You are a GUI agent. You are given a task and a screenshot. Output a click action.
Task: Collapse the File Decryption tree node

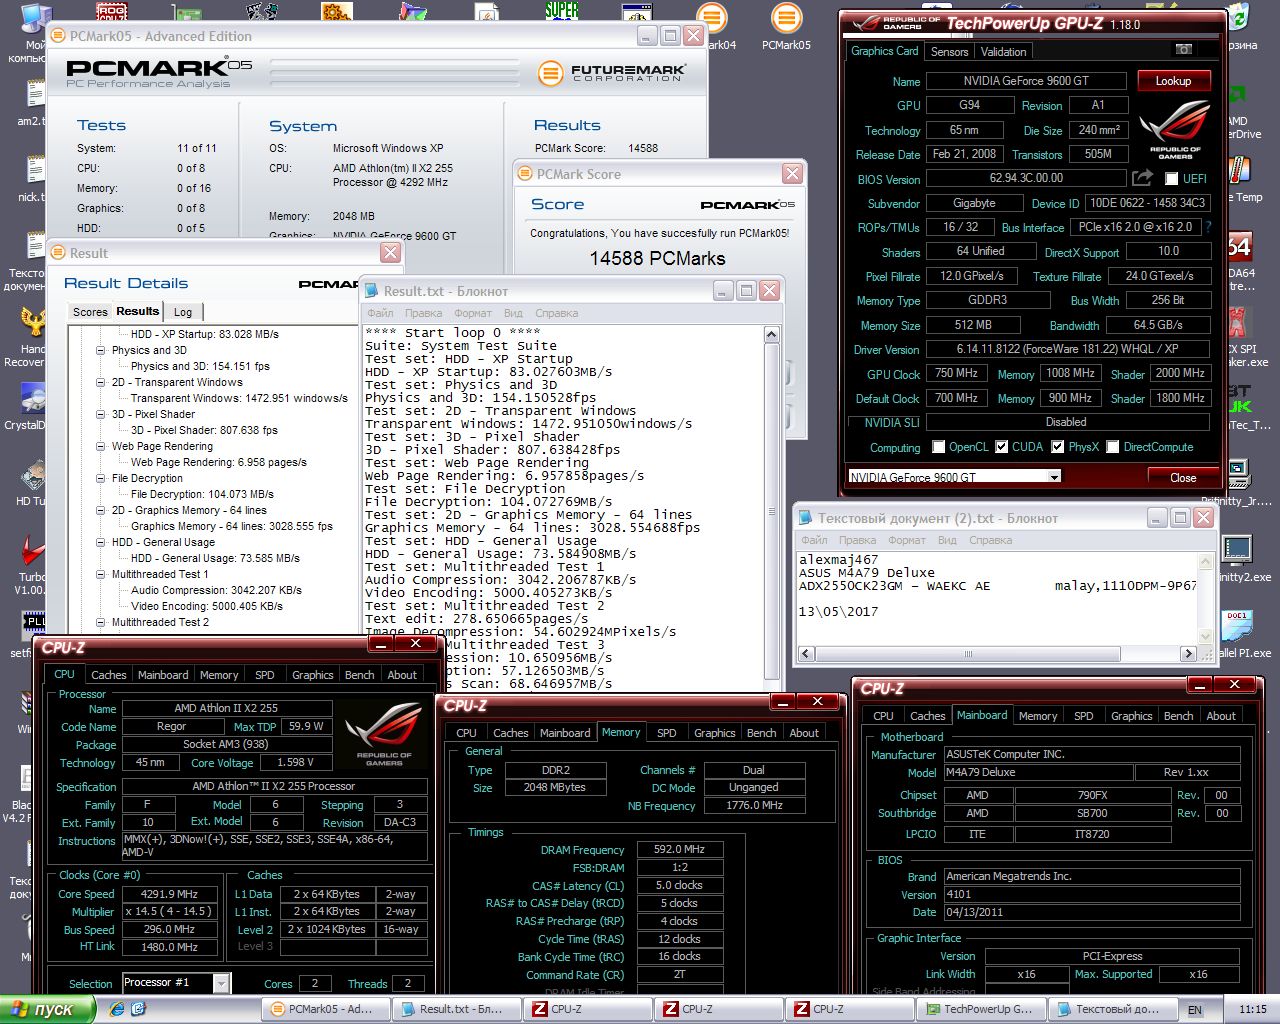[100, 478]
